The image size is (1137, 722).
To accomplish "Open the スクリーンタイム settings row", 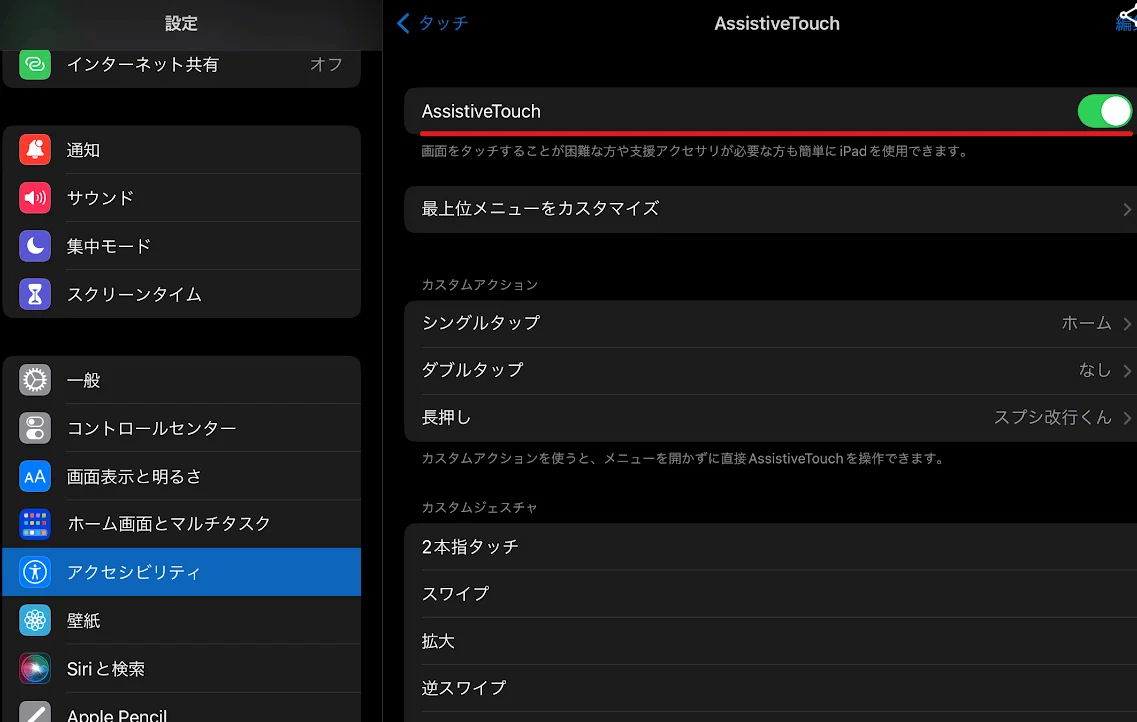I will pos(182,294).
